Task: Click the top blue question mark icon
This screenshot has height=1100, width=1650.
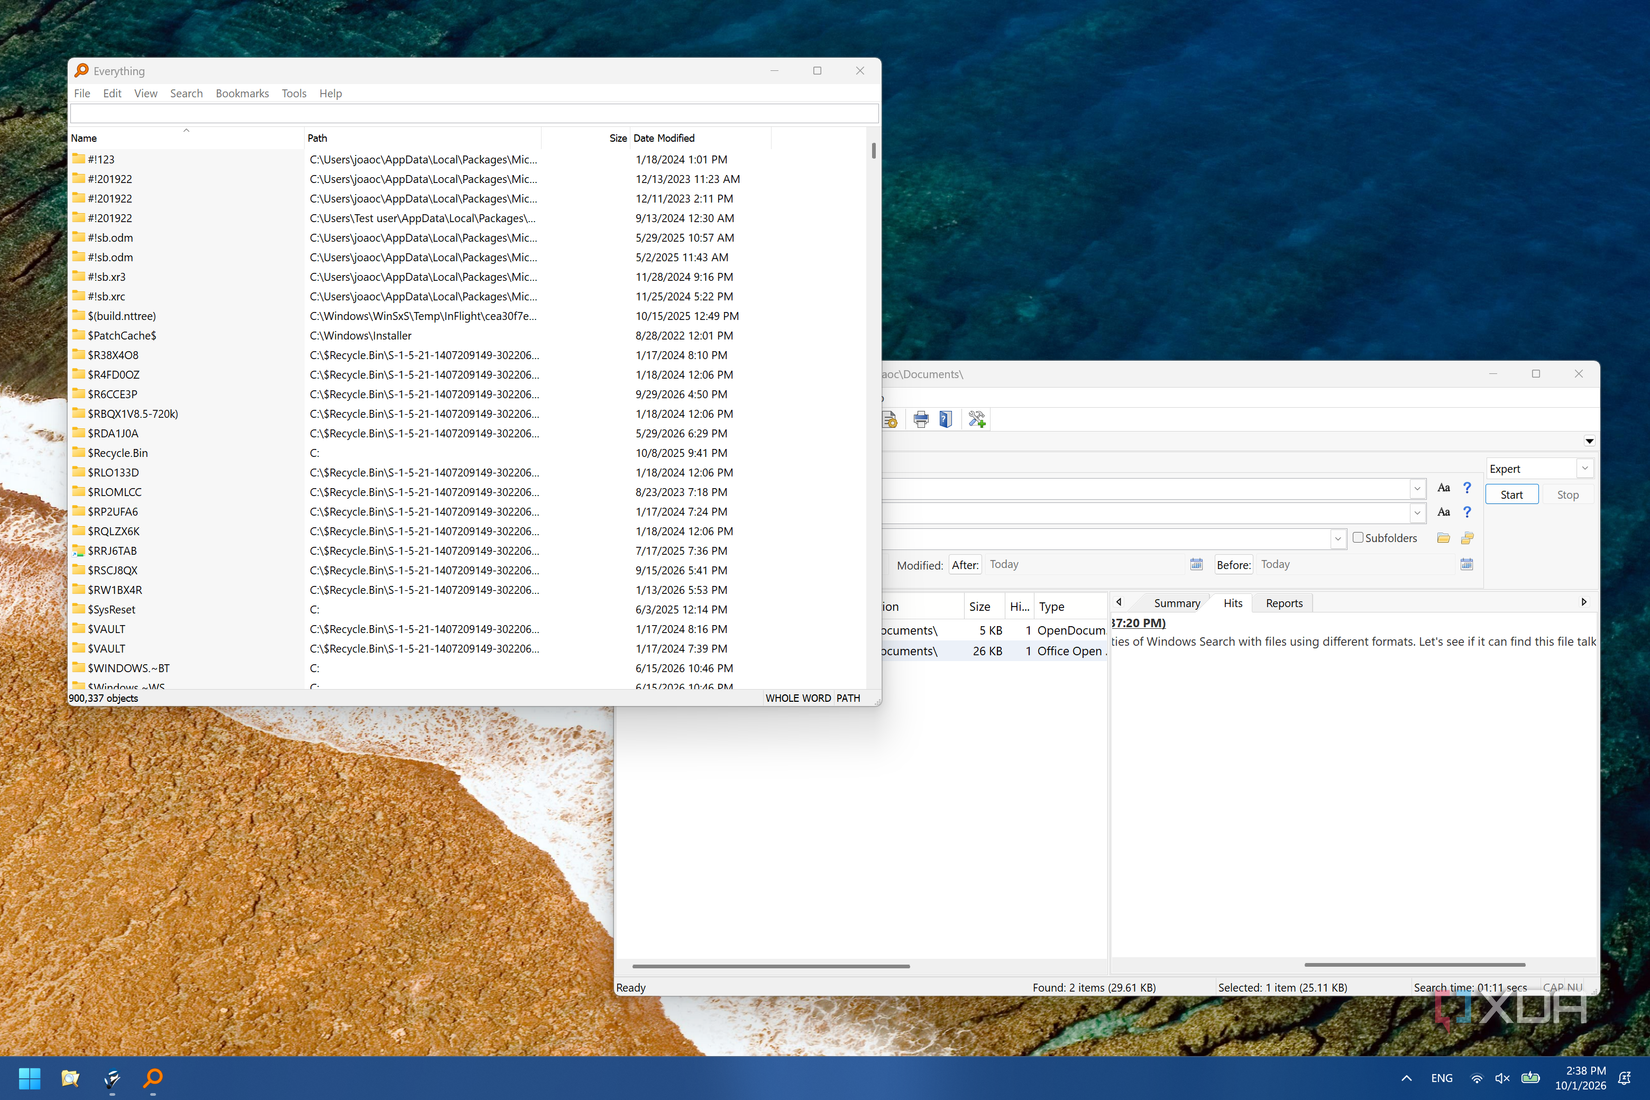Action: click(1467, 488)
